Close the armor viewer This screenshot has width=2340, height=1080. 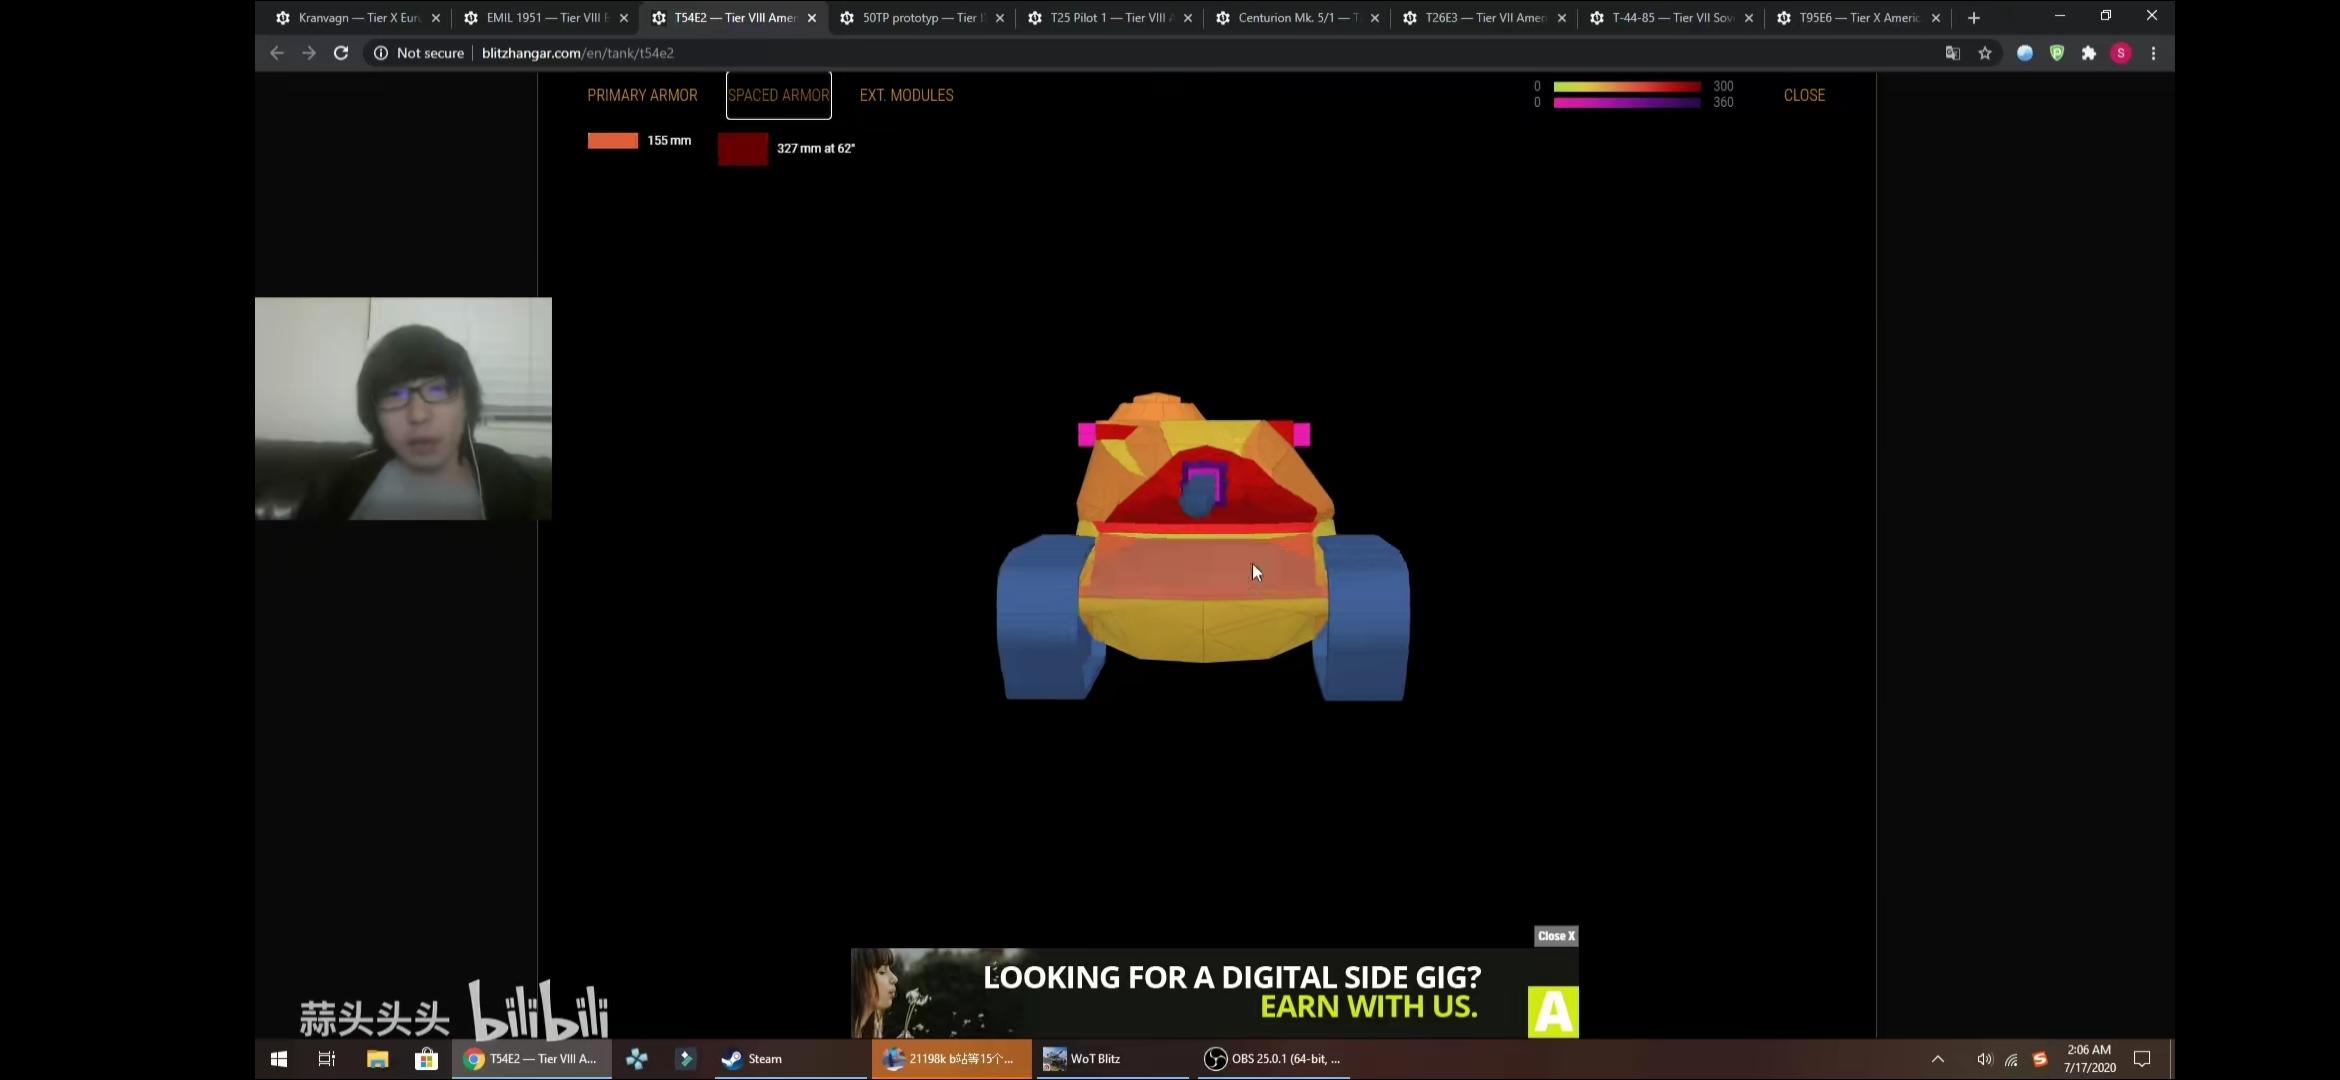tap(1804, 95)
